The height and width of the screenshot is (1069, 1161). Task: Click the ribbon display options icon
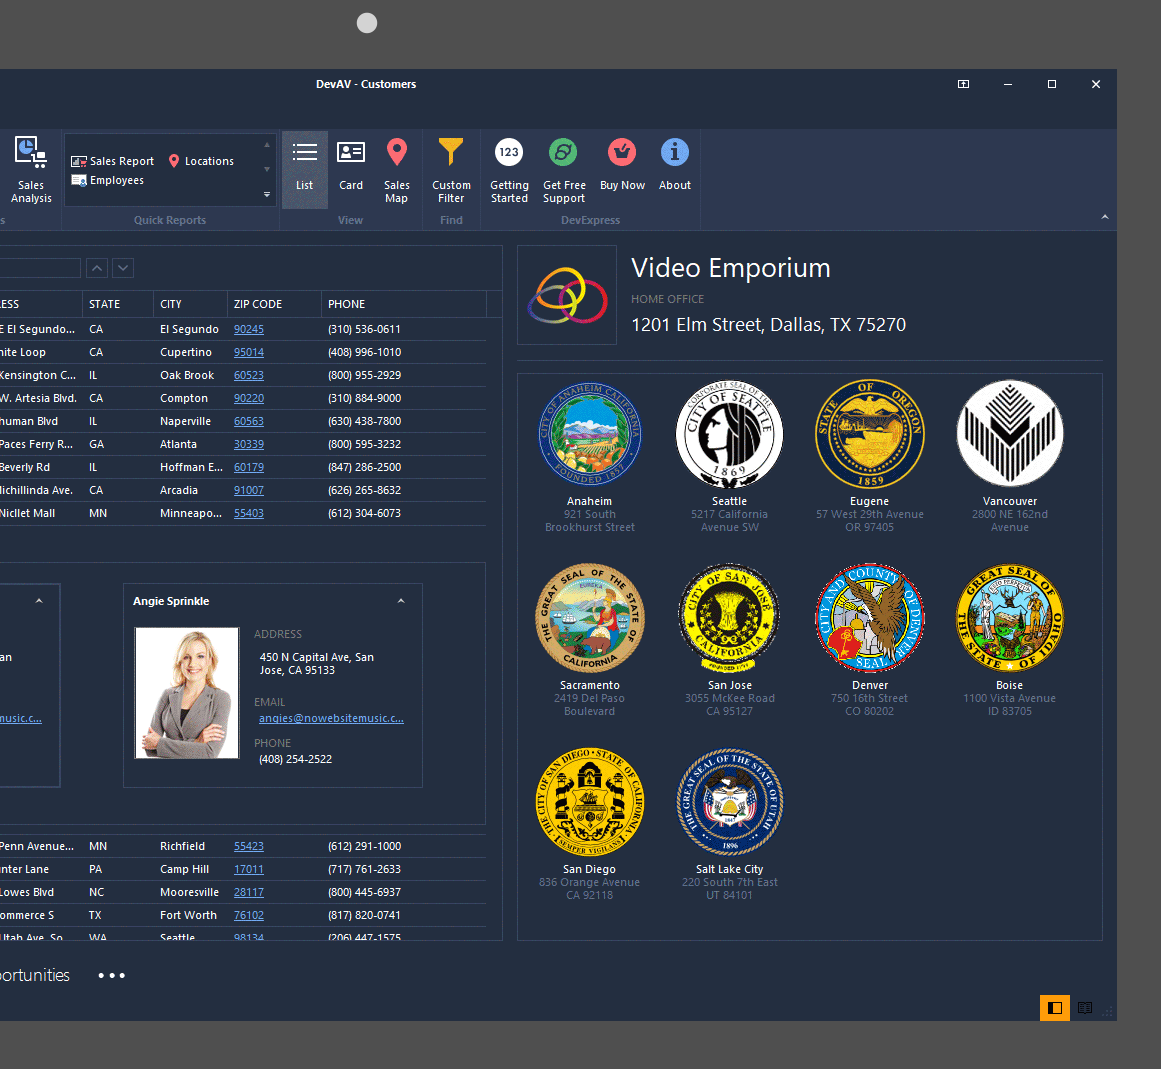[963, 84]
